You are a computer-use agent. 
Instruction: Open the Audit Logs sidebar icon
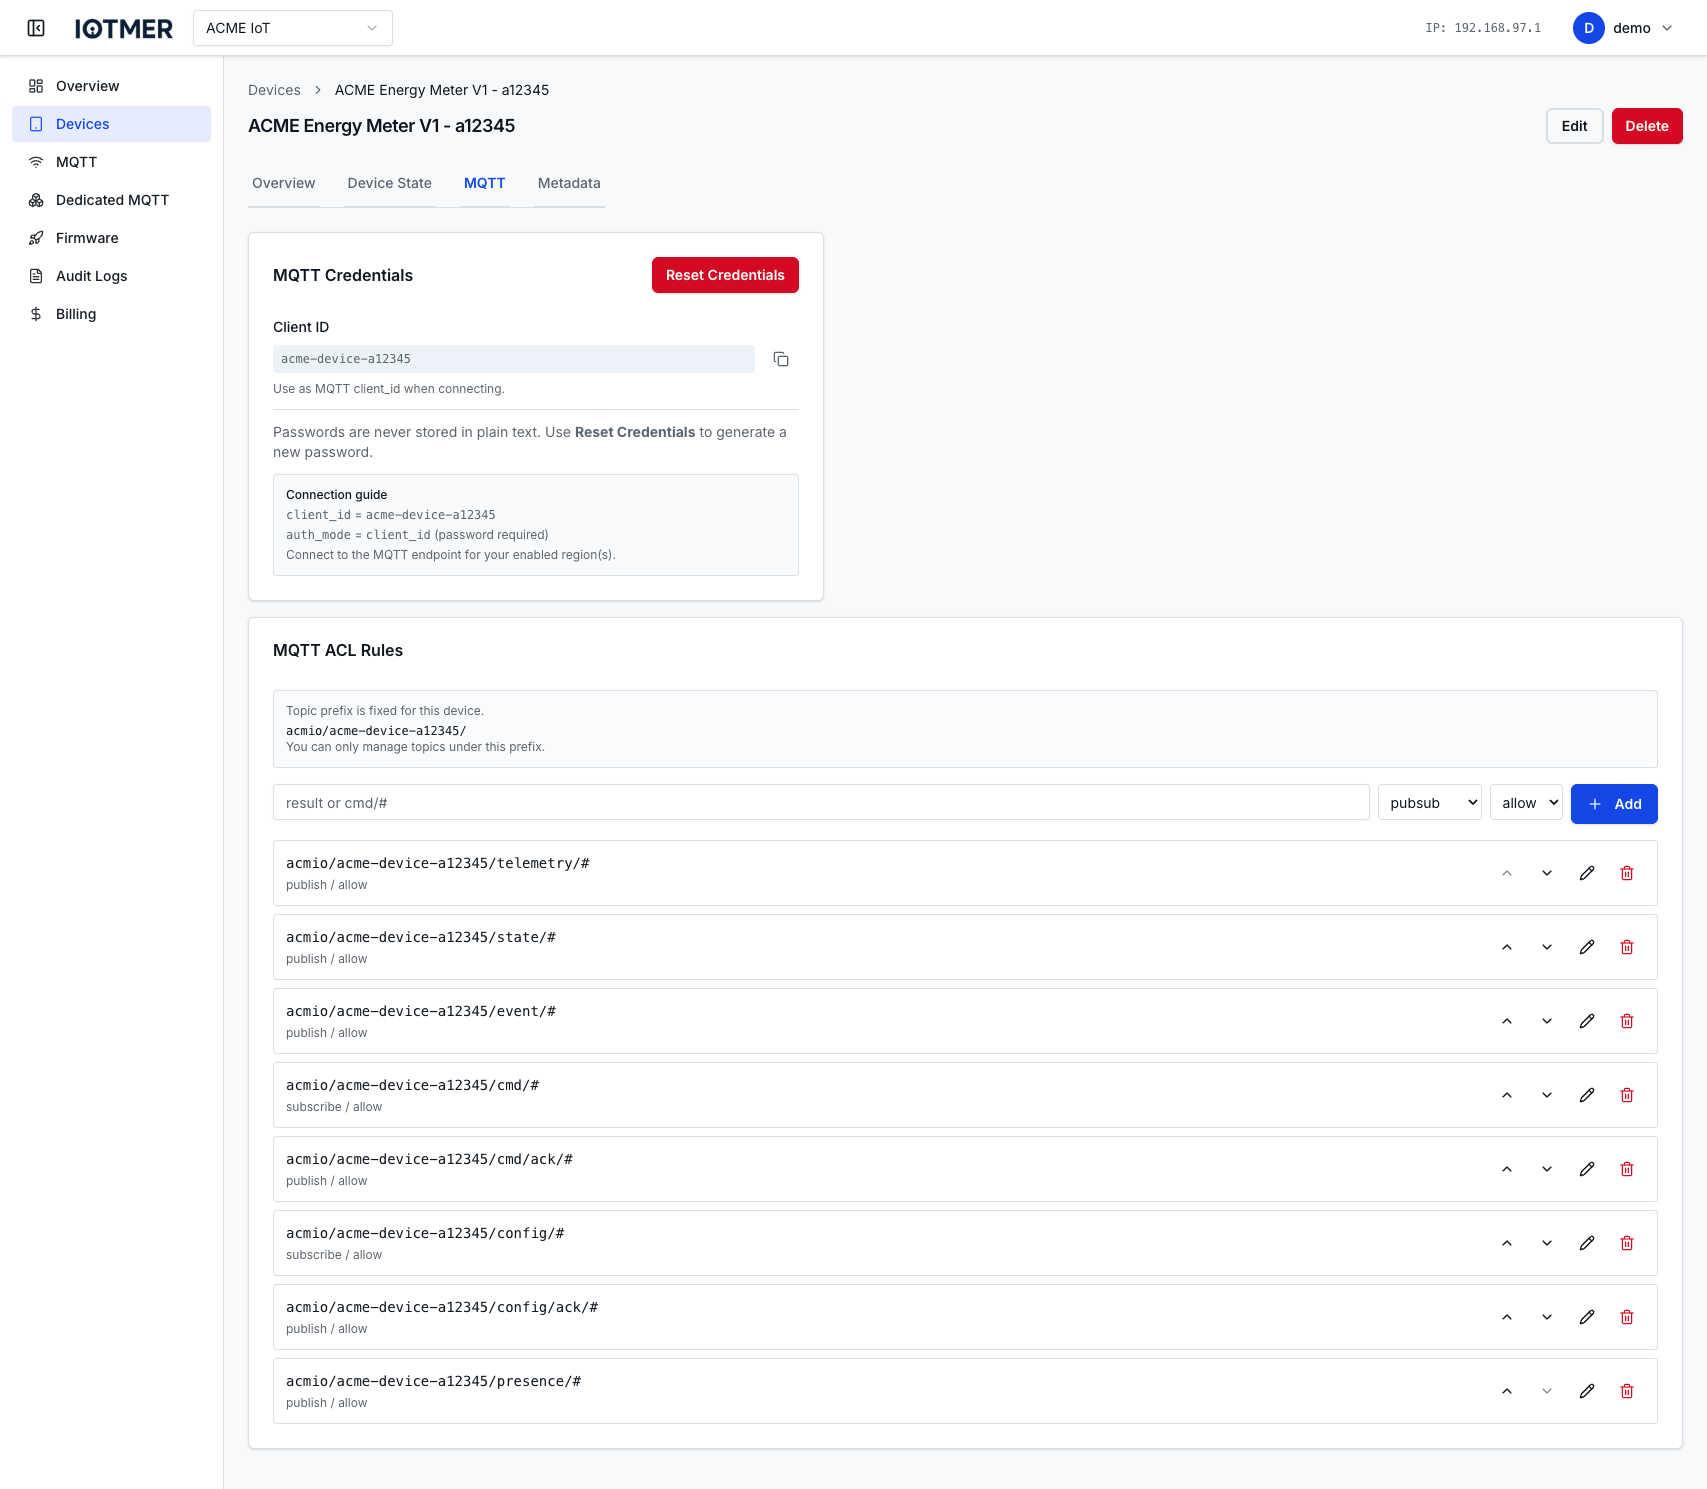[36, 276]
